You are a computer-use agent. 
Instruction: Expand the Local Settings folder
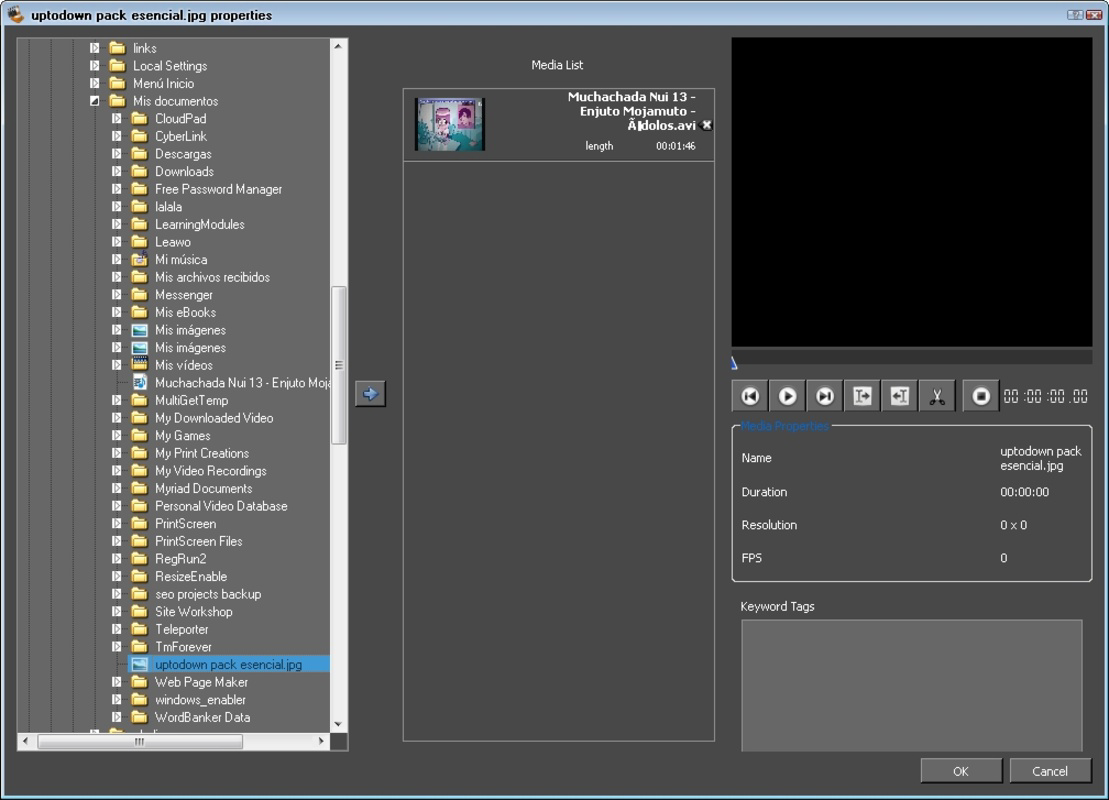click(x=95, y=66)
